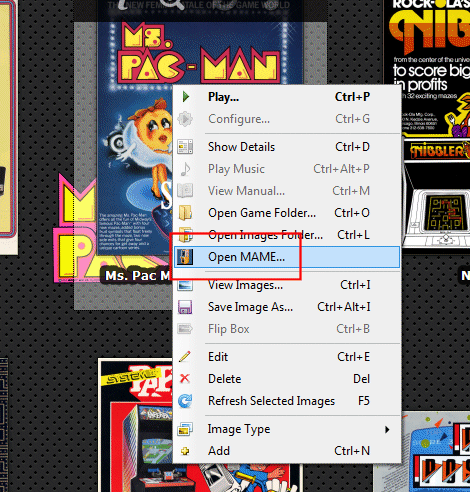Expand the Image Type submenu arrow

click(387, 429)
